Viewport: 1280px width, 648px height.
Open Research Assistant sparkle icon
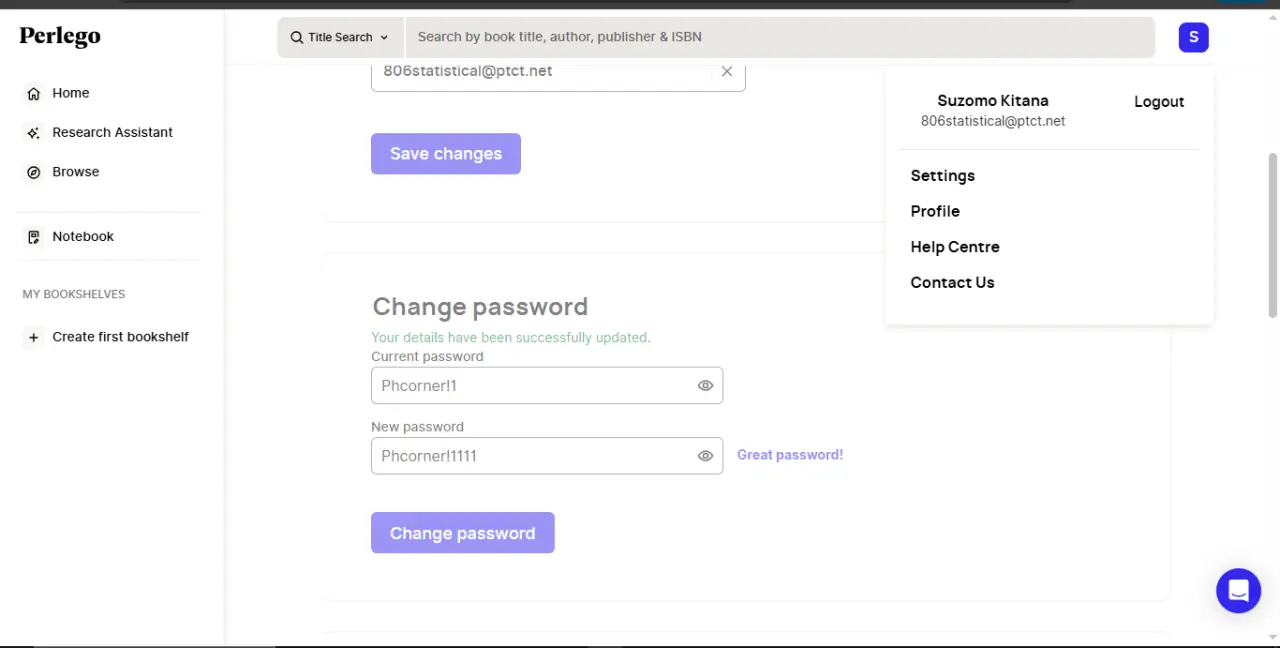(33, 133)
